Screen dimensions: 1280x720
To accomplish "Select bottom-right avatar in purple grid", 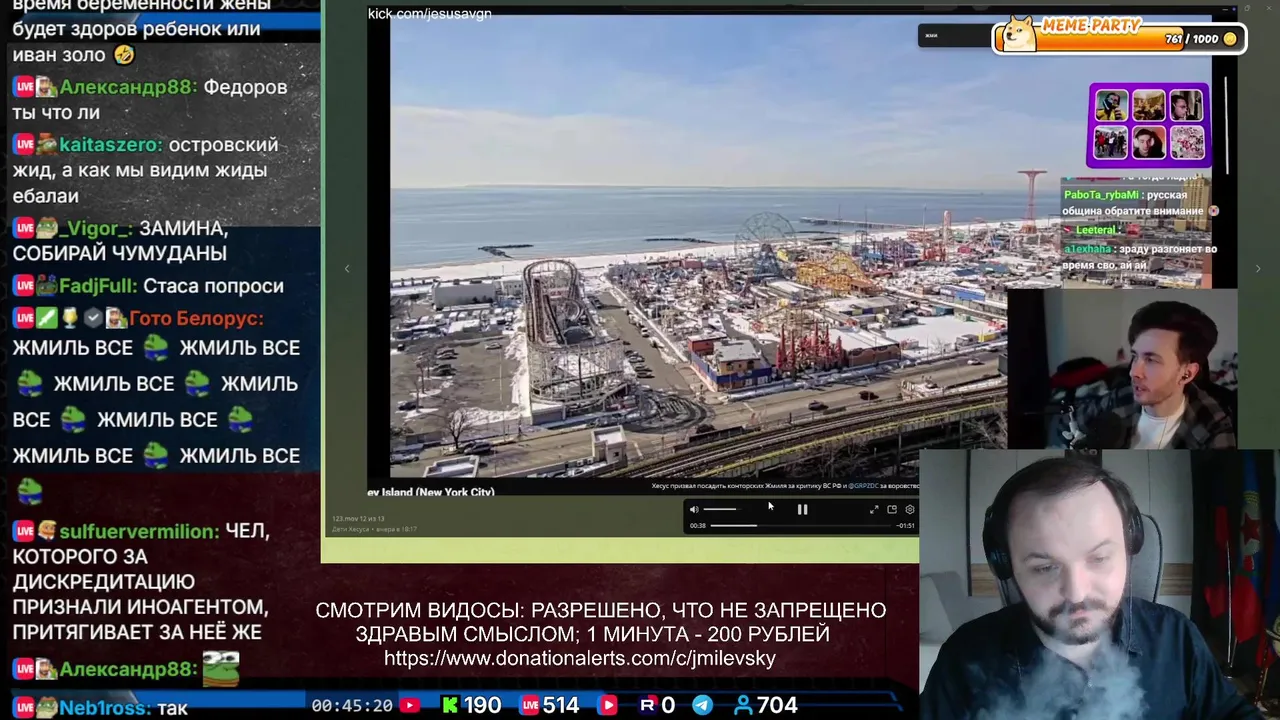I will coord(1186,142).
